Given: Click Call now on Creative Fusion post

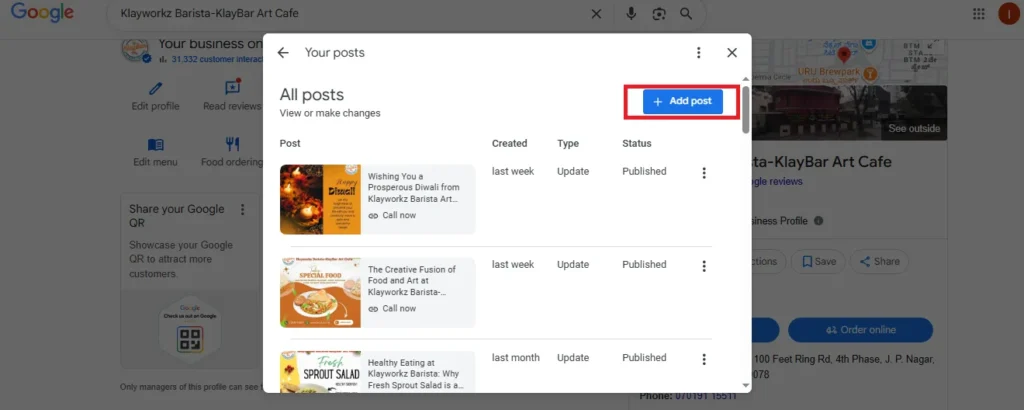Looking at the screenshot, I should coord(392,309).
